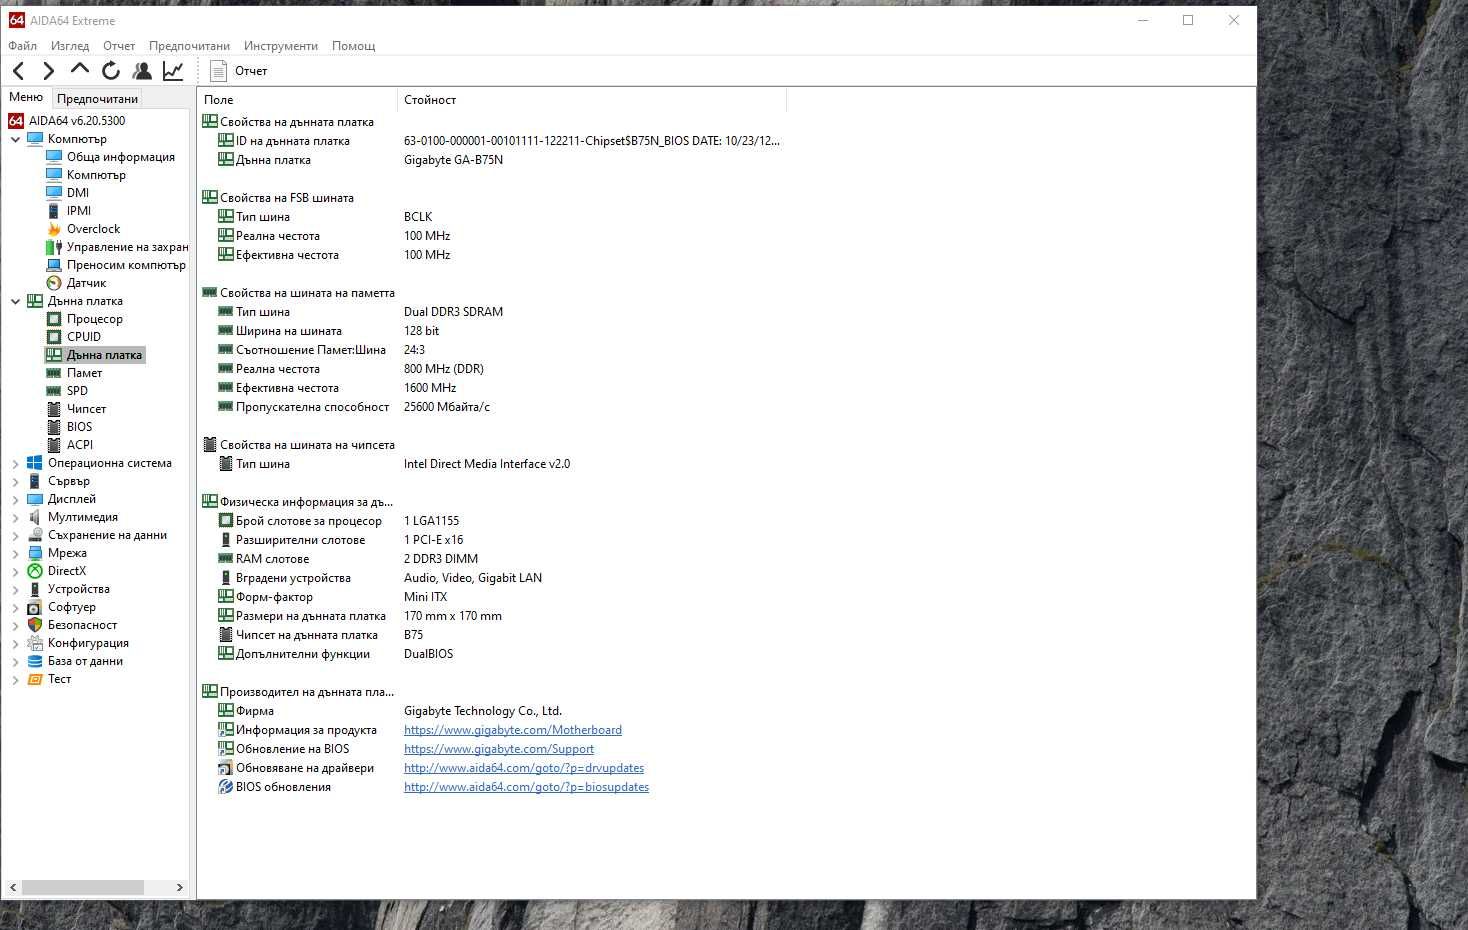
Task: Click the Чипсет icon in tree
Action: click(54, 409)
